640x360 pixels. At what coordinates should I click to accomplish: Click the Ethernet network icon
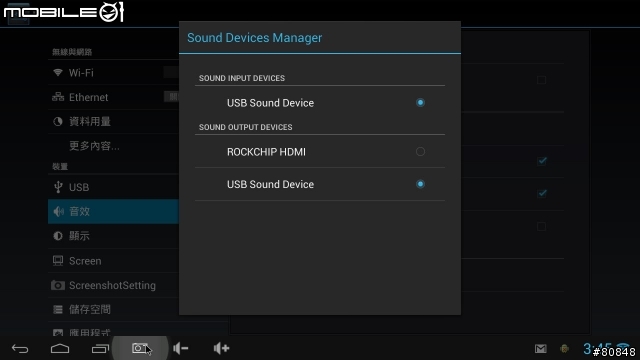tap(58, 97)
